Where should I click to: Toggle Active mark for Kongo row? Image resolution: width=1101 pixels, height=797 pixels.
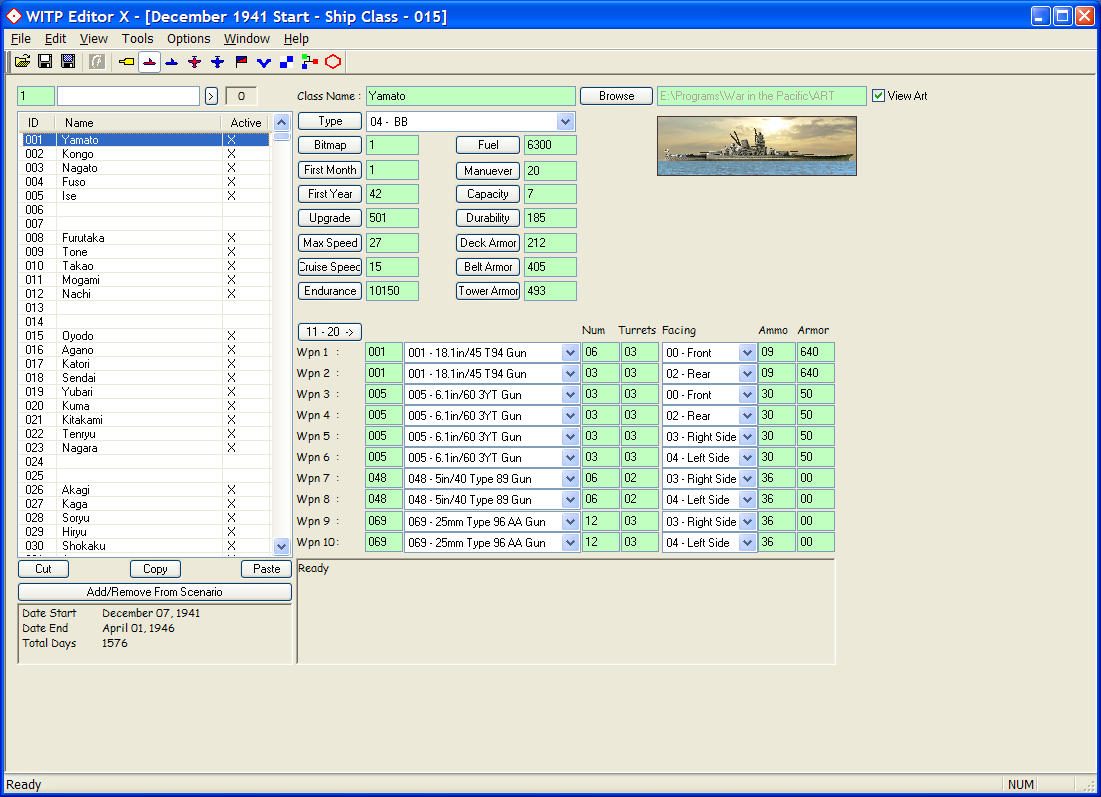[231, 154]
